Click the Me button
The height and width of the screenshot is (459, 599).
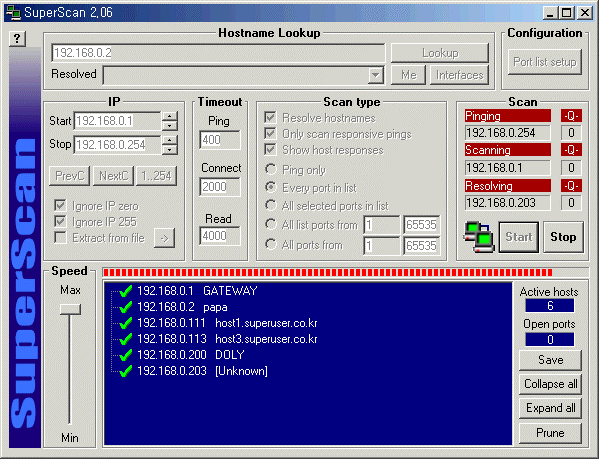click(408, 75)
